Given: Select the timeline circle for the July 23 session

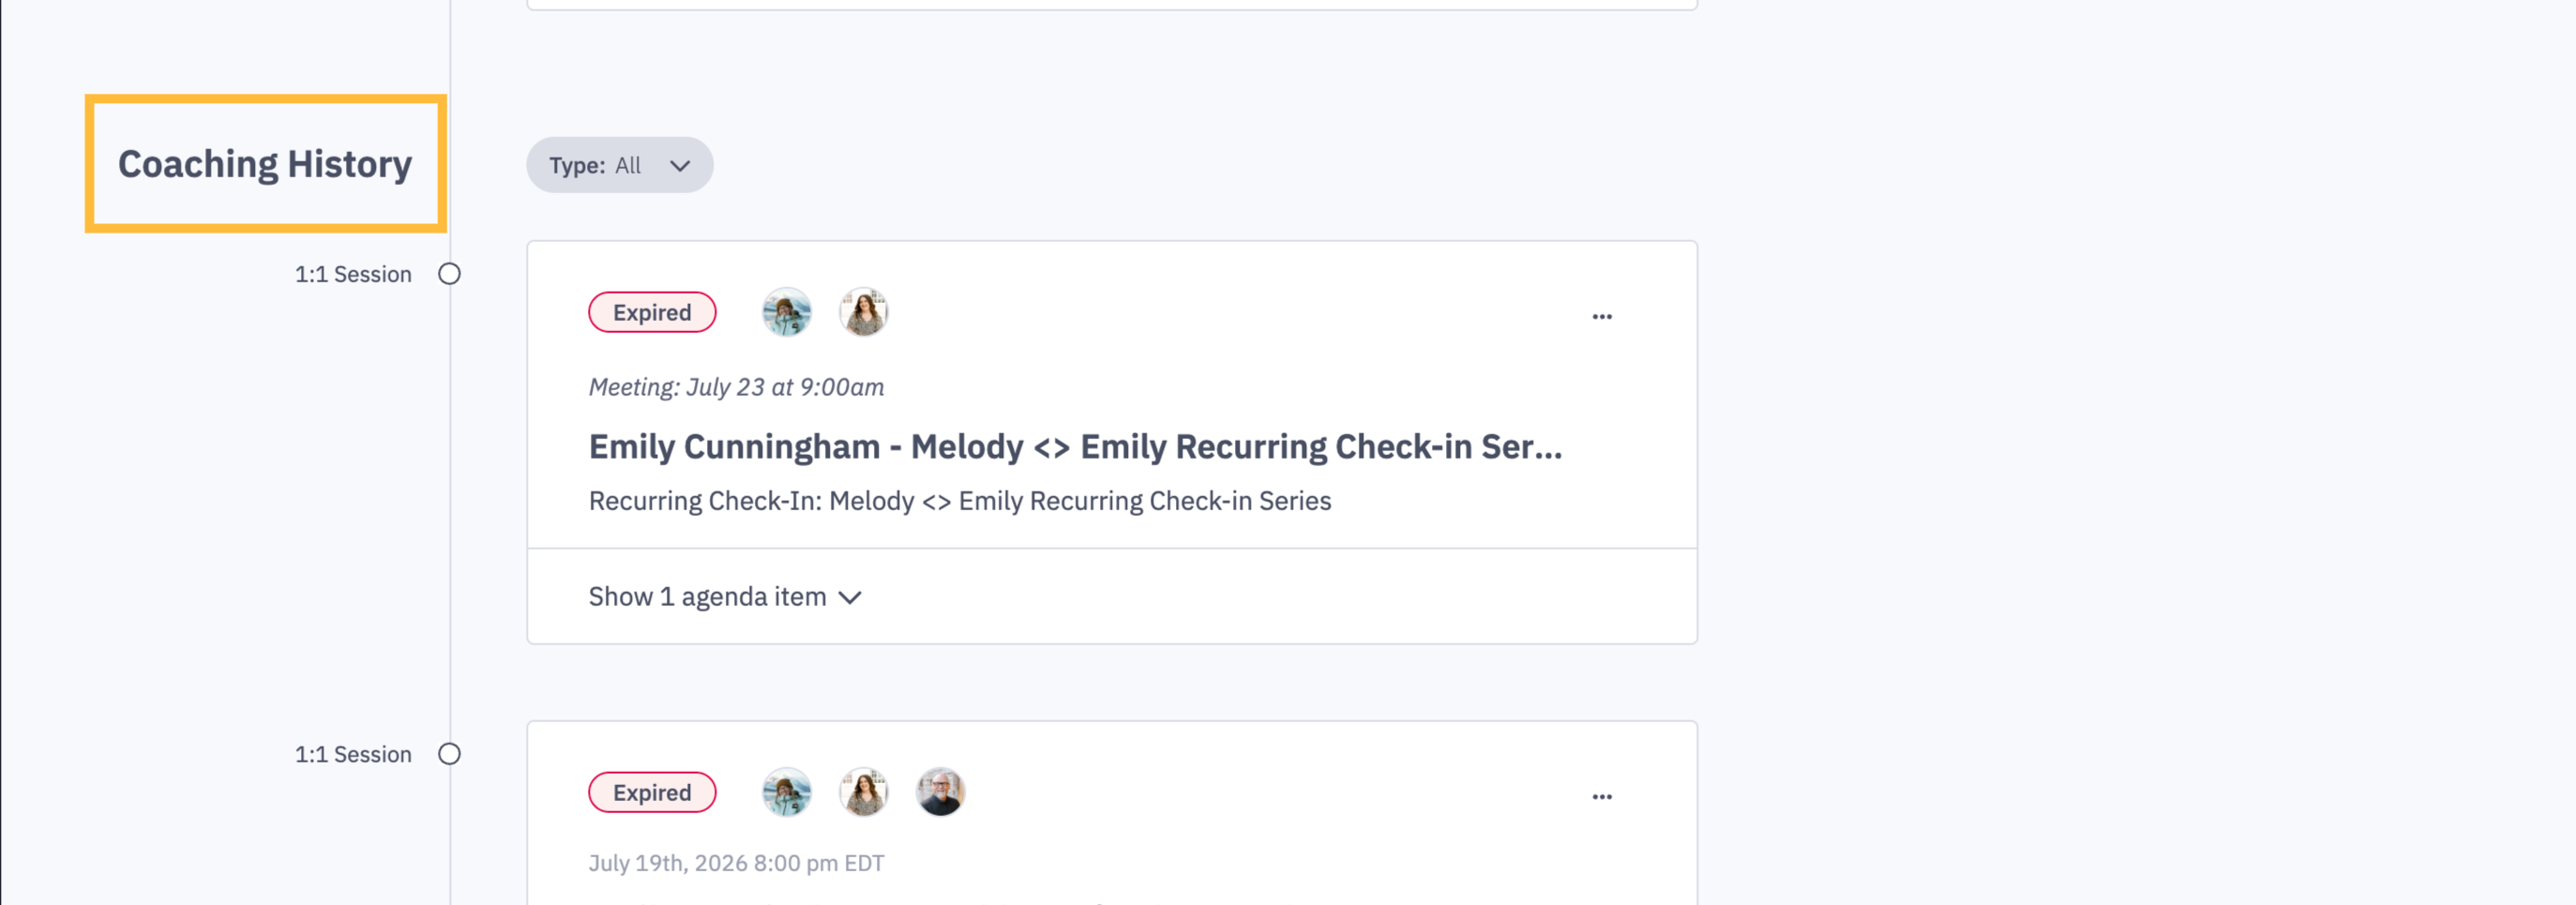Looking at the screenshot, I should coord(449,274).
